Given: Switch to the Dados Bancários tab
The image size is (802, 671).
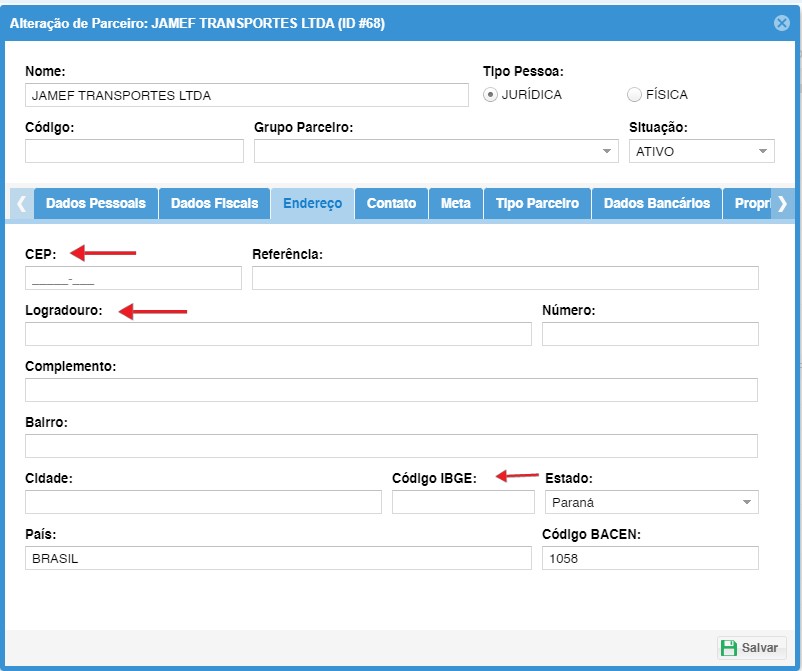Looking at the screenshot, I should pyautogui.click(x=657, y=203).
